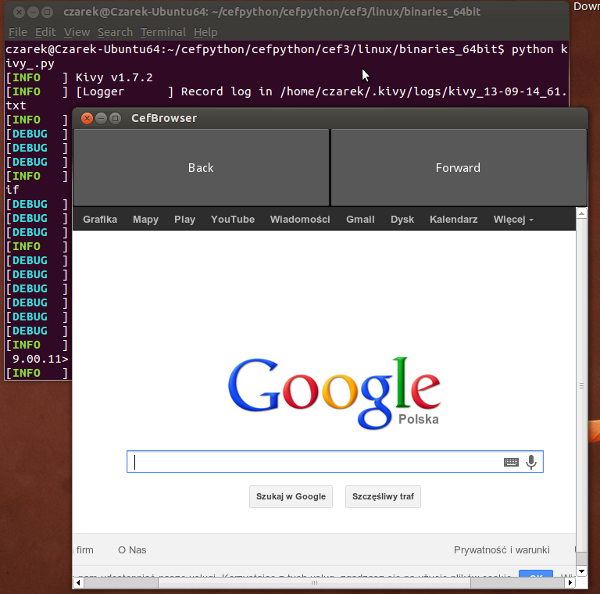Click the horizontal scrollbar at page bottom
The width and height of the screenshot is (600, 594).
point(300,581)
